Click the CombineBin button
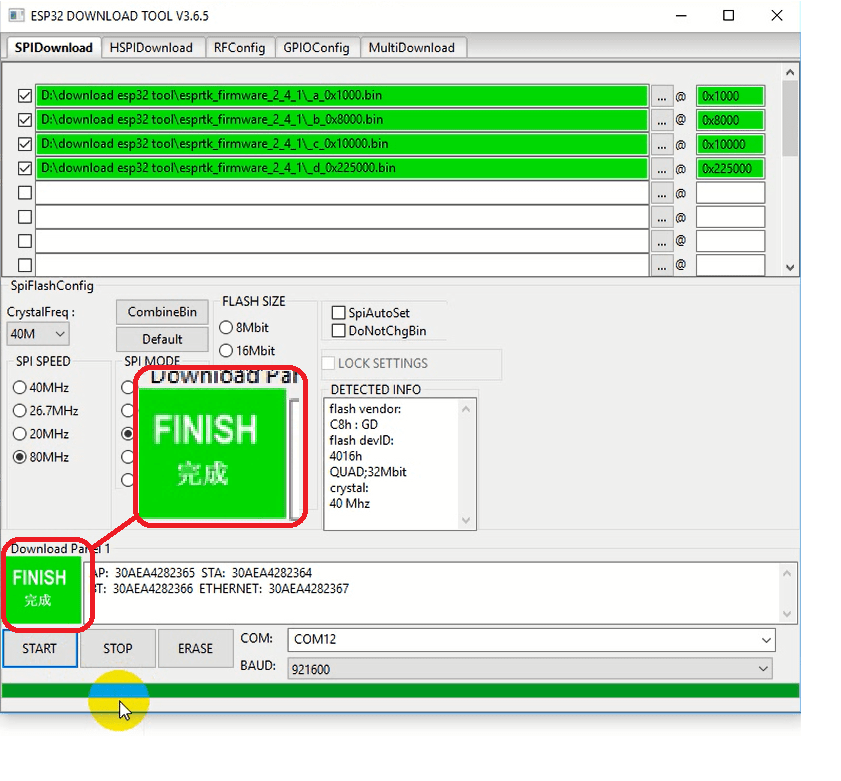 tap(162, 312)
